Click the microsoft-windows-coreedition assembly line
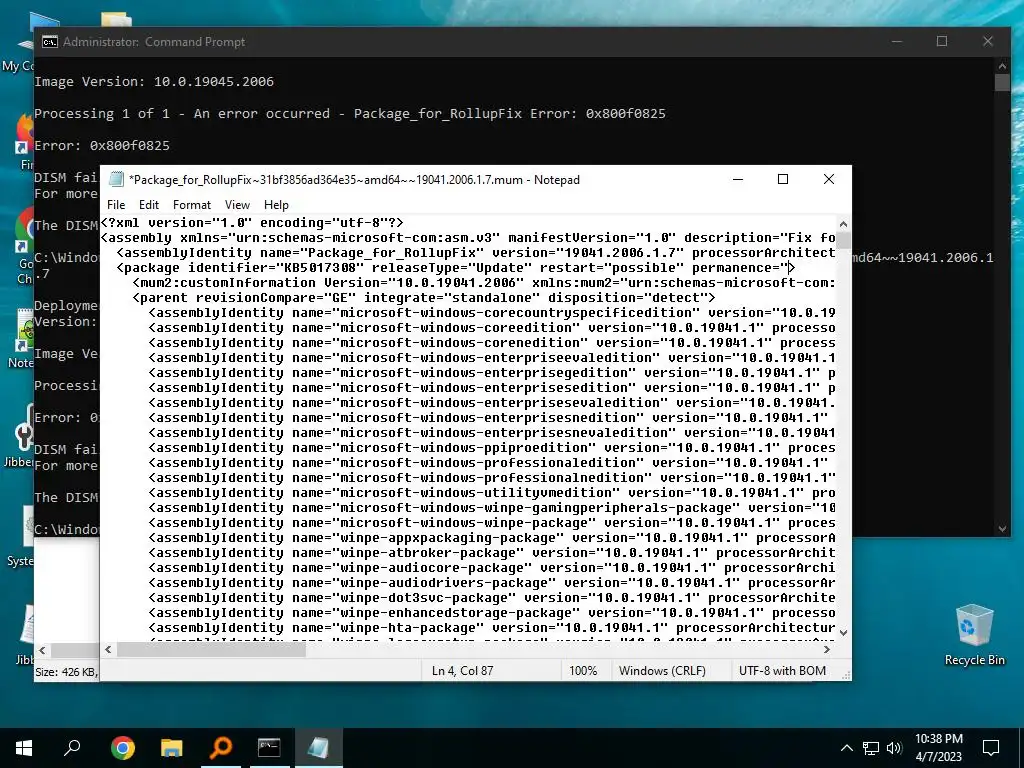 [x=492, y=328]
